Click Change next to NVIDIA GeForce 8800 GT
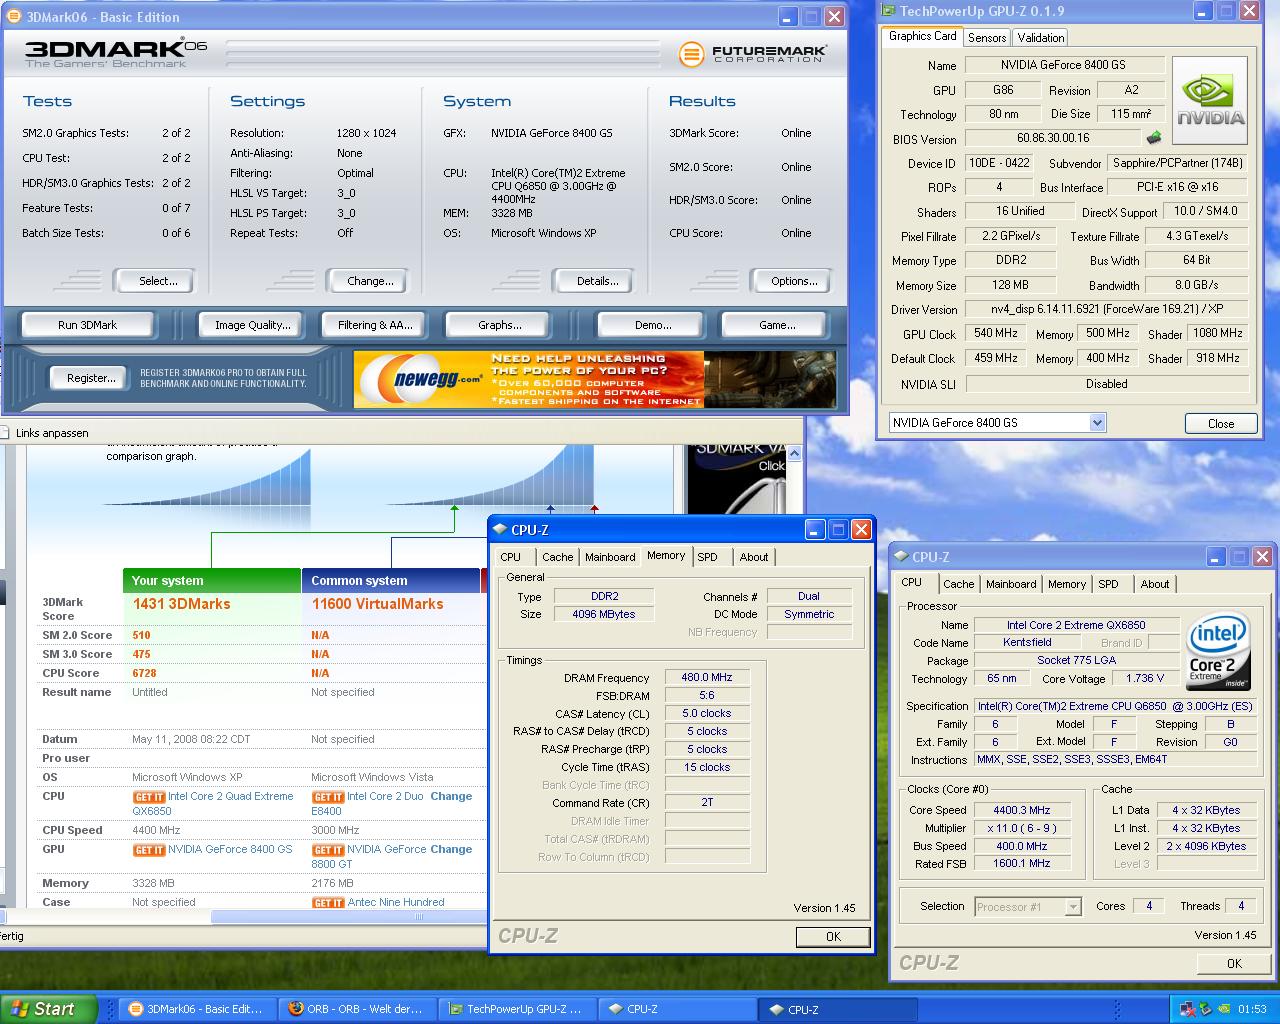Screen dimensions: 1280x1024 pyautogui.click(x=451, y=849)
